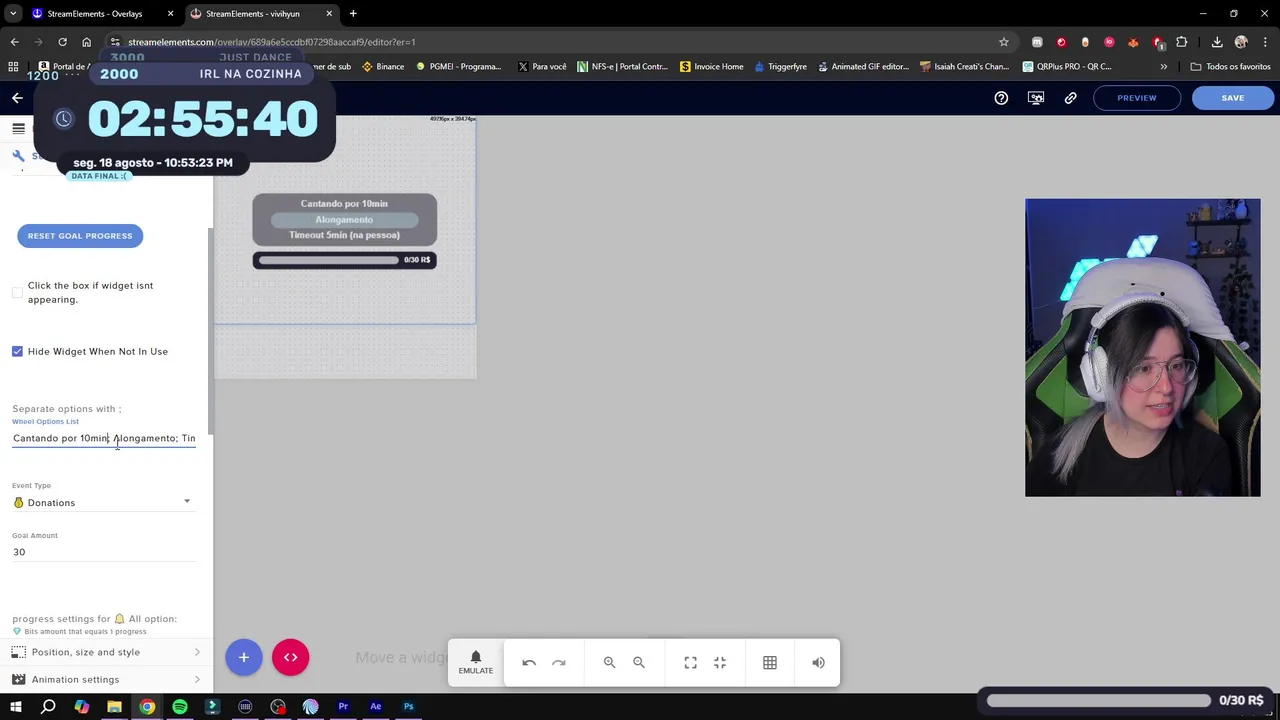Screen dimensions: 1280x720
Task: Open File Explorer from the taskbar
Action: 114,707
